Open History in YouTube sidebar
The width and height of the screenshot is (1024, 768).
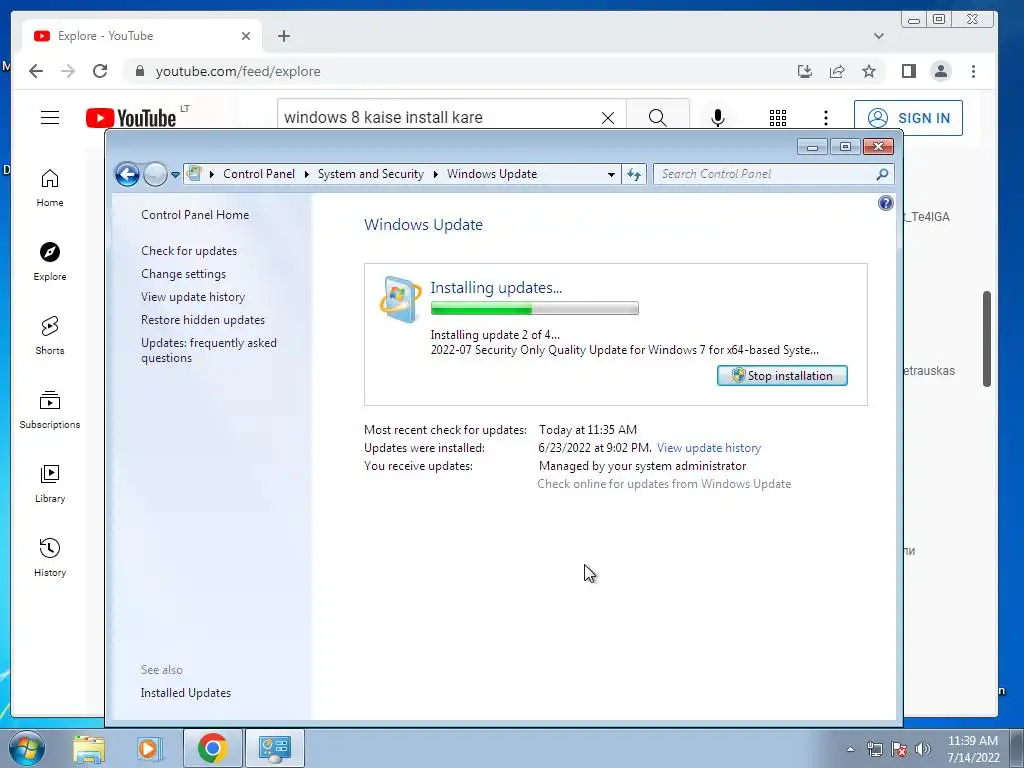click(x=50, y=557)
